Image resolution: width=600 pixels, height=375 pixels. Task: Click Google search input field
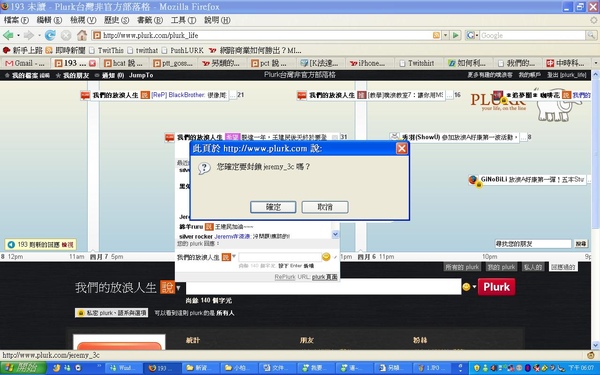coord(532,35)
